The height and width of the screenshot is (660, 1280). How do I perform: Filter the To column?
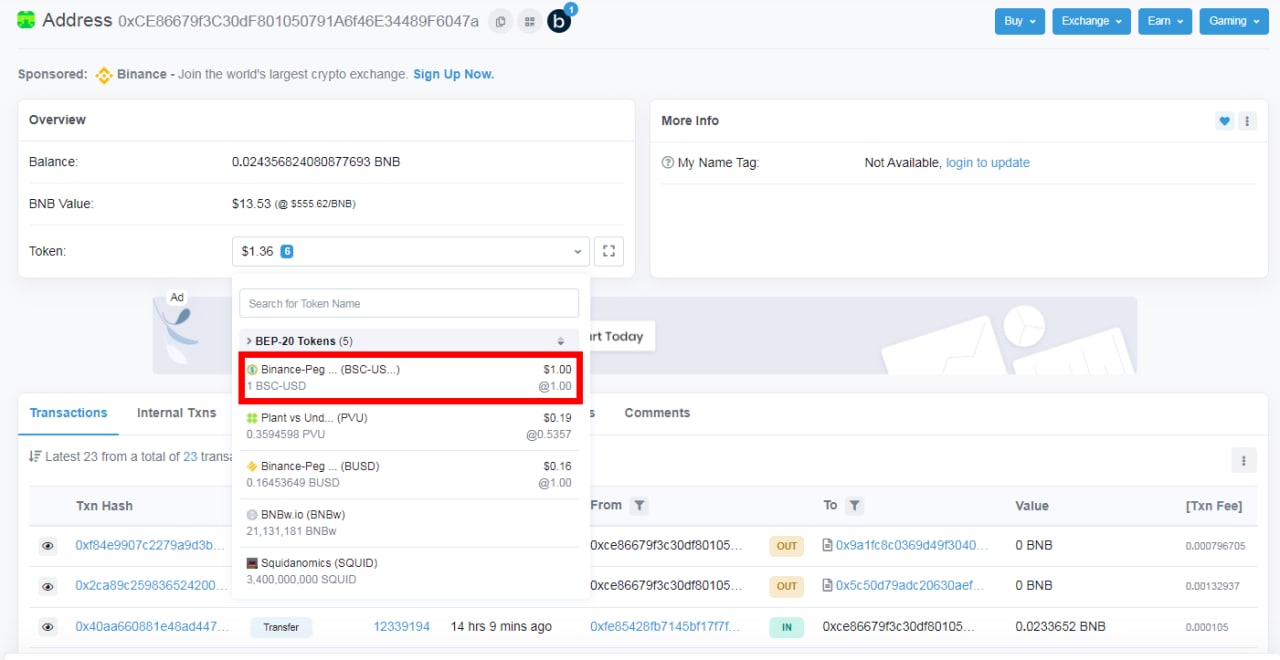855,506
